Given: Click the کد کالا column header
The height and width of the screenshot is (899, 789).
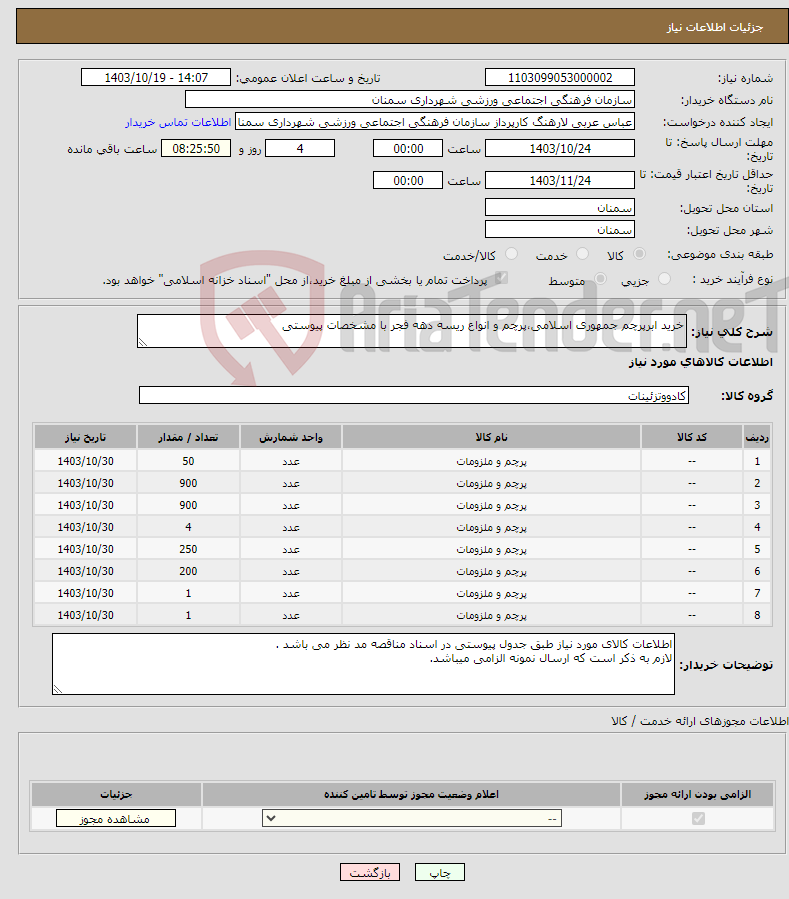Looking at the screenshot, I should pos(692,437).
